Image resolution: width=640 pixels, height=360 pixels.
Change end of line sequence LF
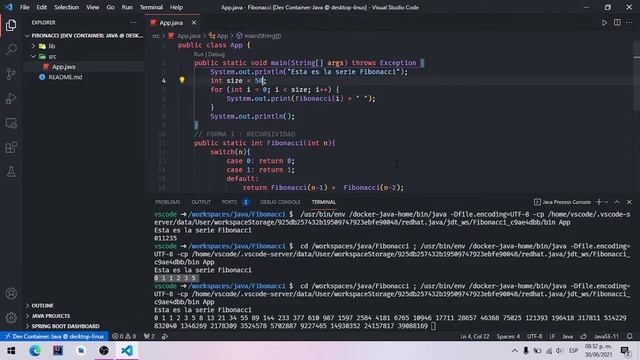pyautogui.click(x=552, y=336)
